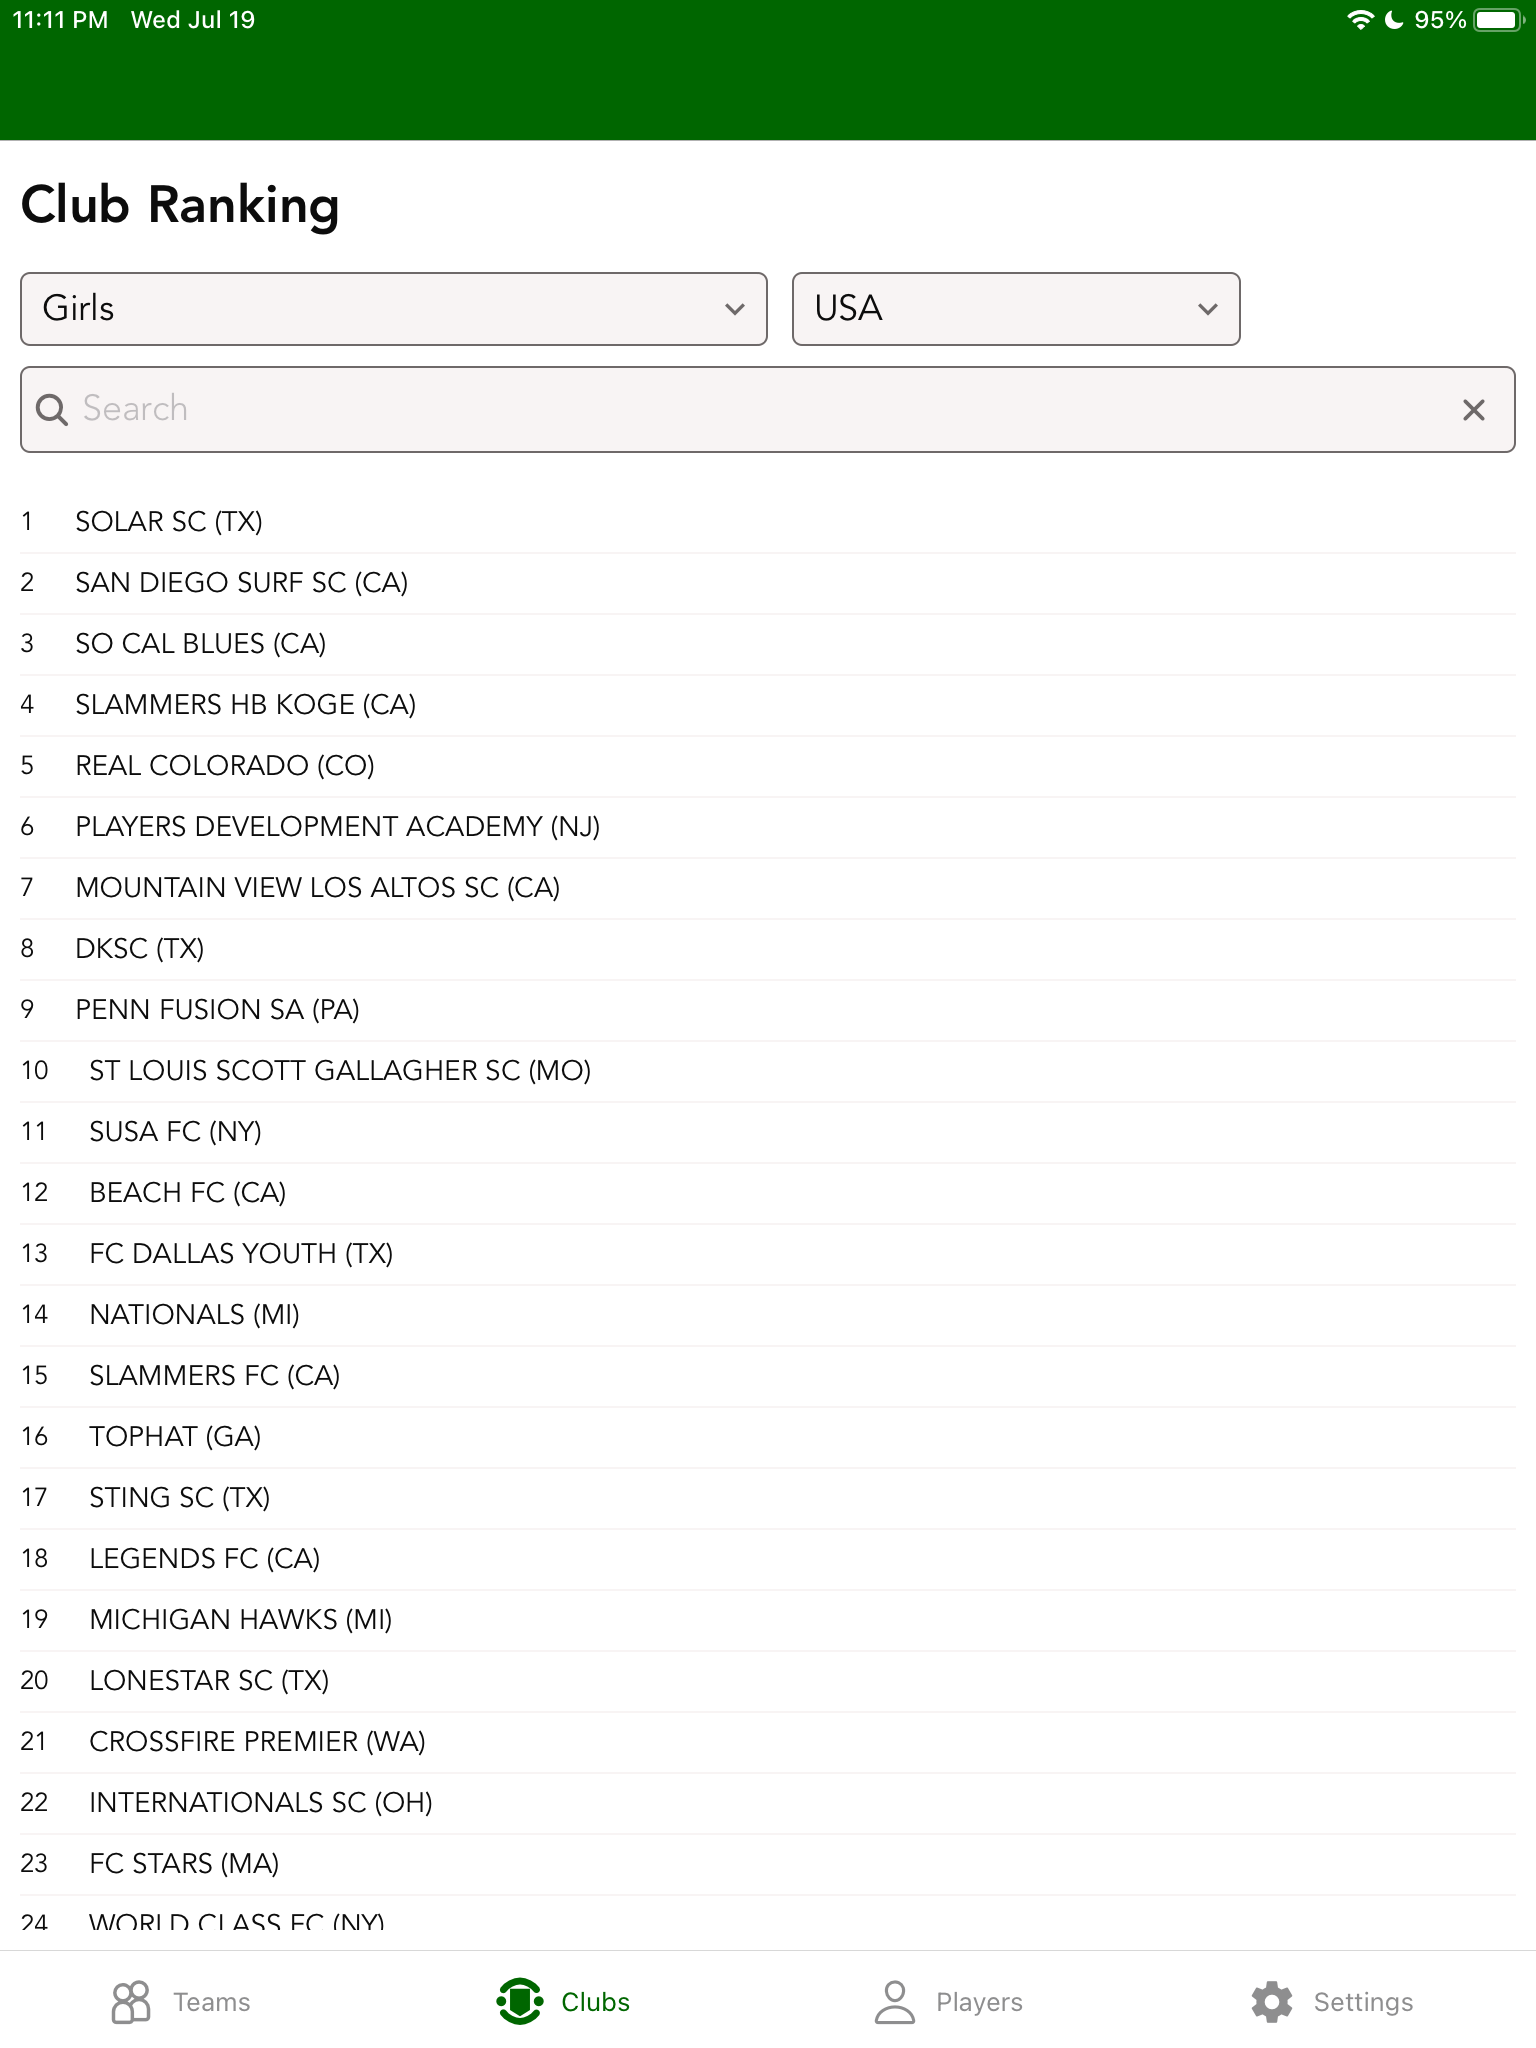The height and width of the screenshot is (2048, 1536).
Task: Tap the Teams tab icon
Action: (x=131, y=2002)
